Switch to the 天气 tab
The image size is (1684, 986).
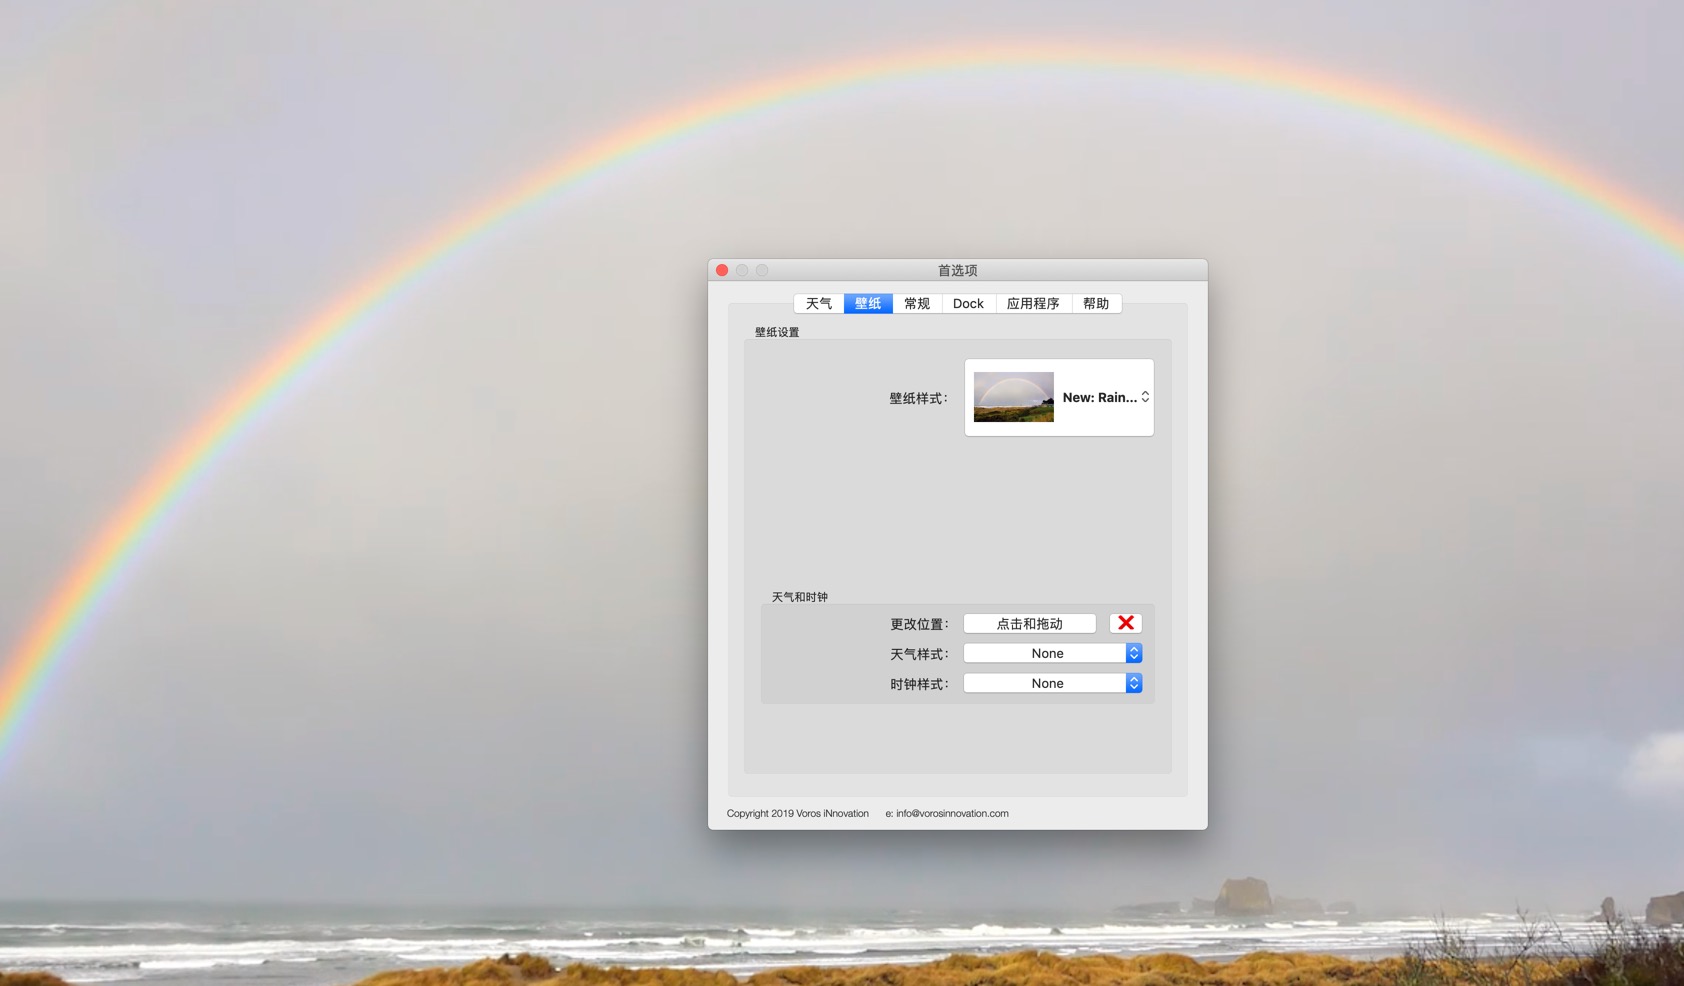click(819, 304)
